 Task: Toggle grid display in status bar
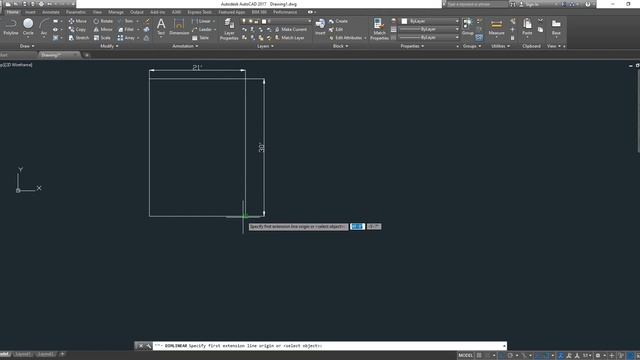click(479, 356)
